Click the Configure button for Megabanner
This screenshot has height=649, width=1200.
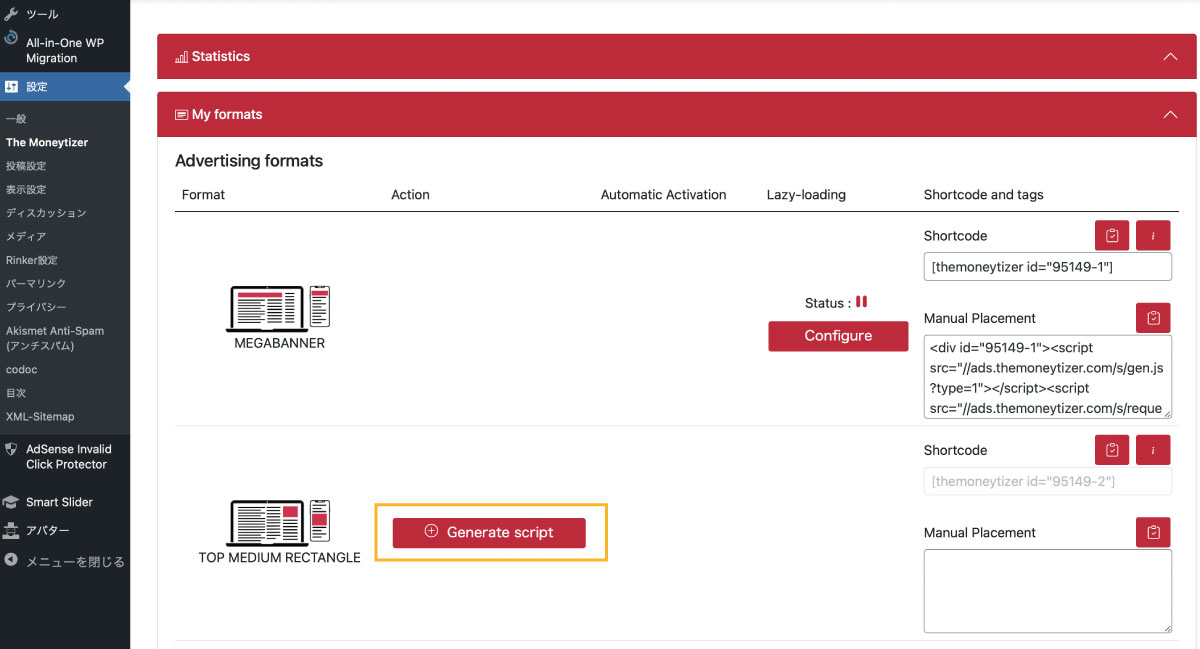point(838,336)
